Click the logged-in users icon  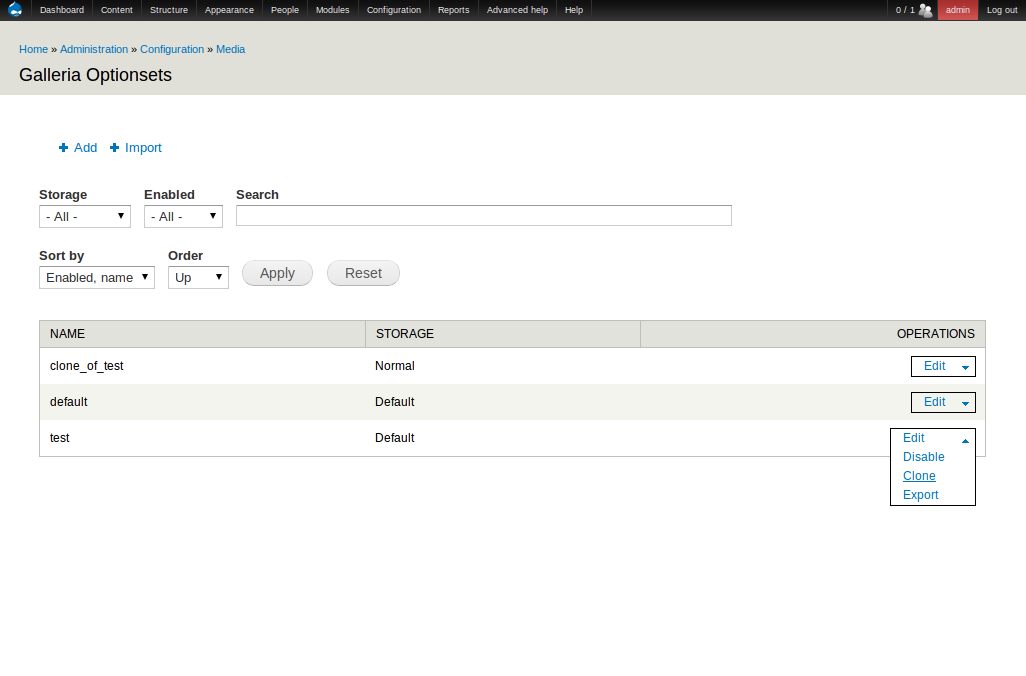[925, 10]
